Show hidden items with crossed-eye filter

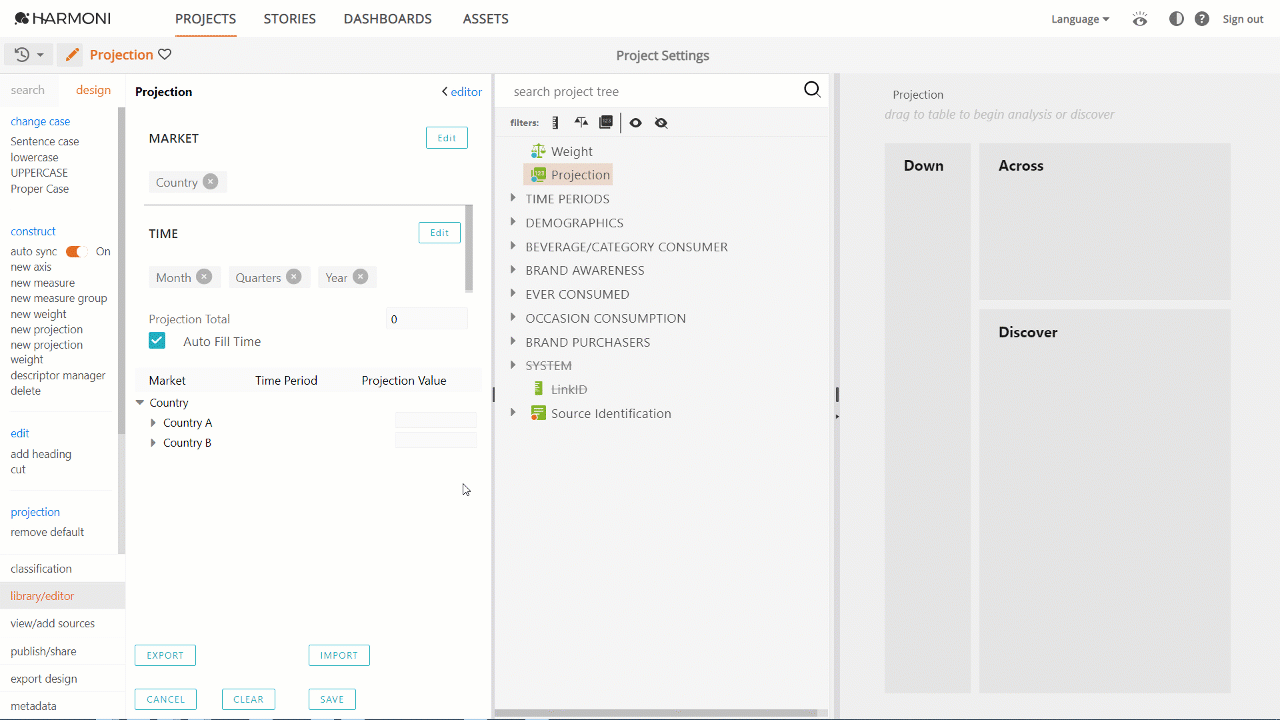pos(661,123)
